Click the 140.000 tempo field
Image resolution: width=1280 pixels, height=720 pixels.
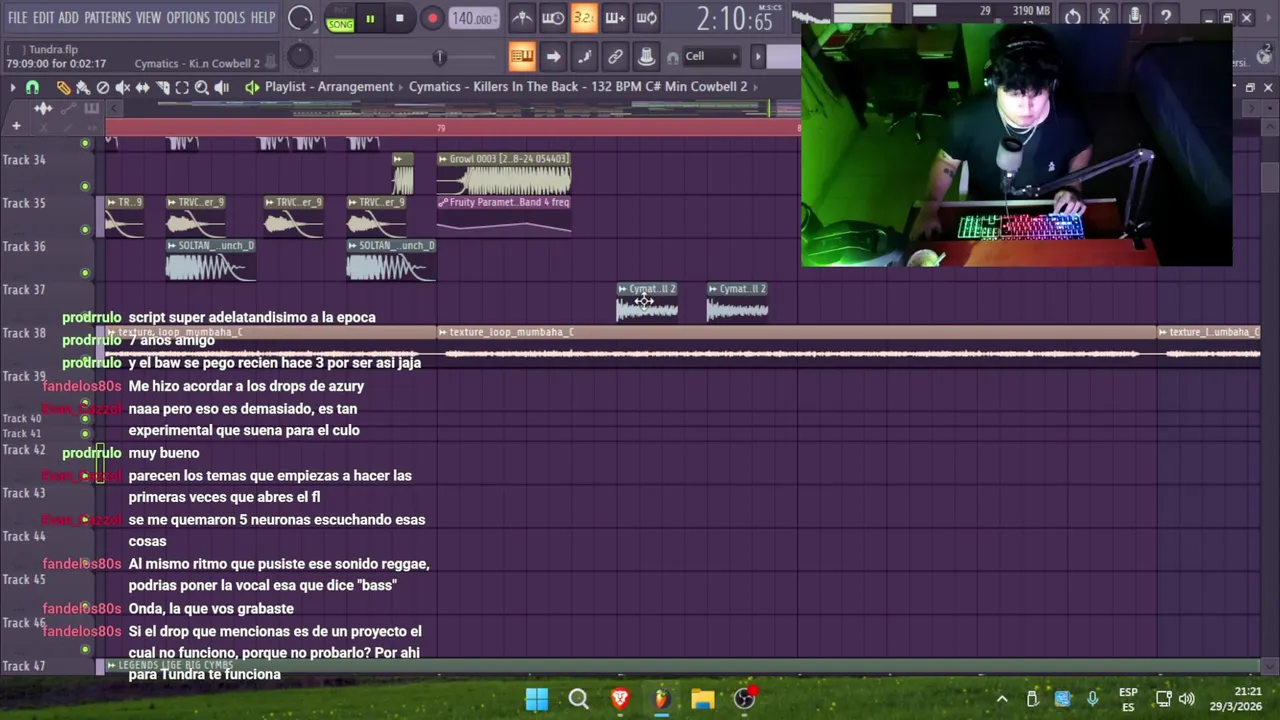pos(473,18)
